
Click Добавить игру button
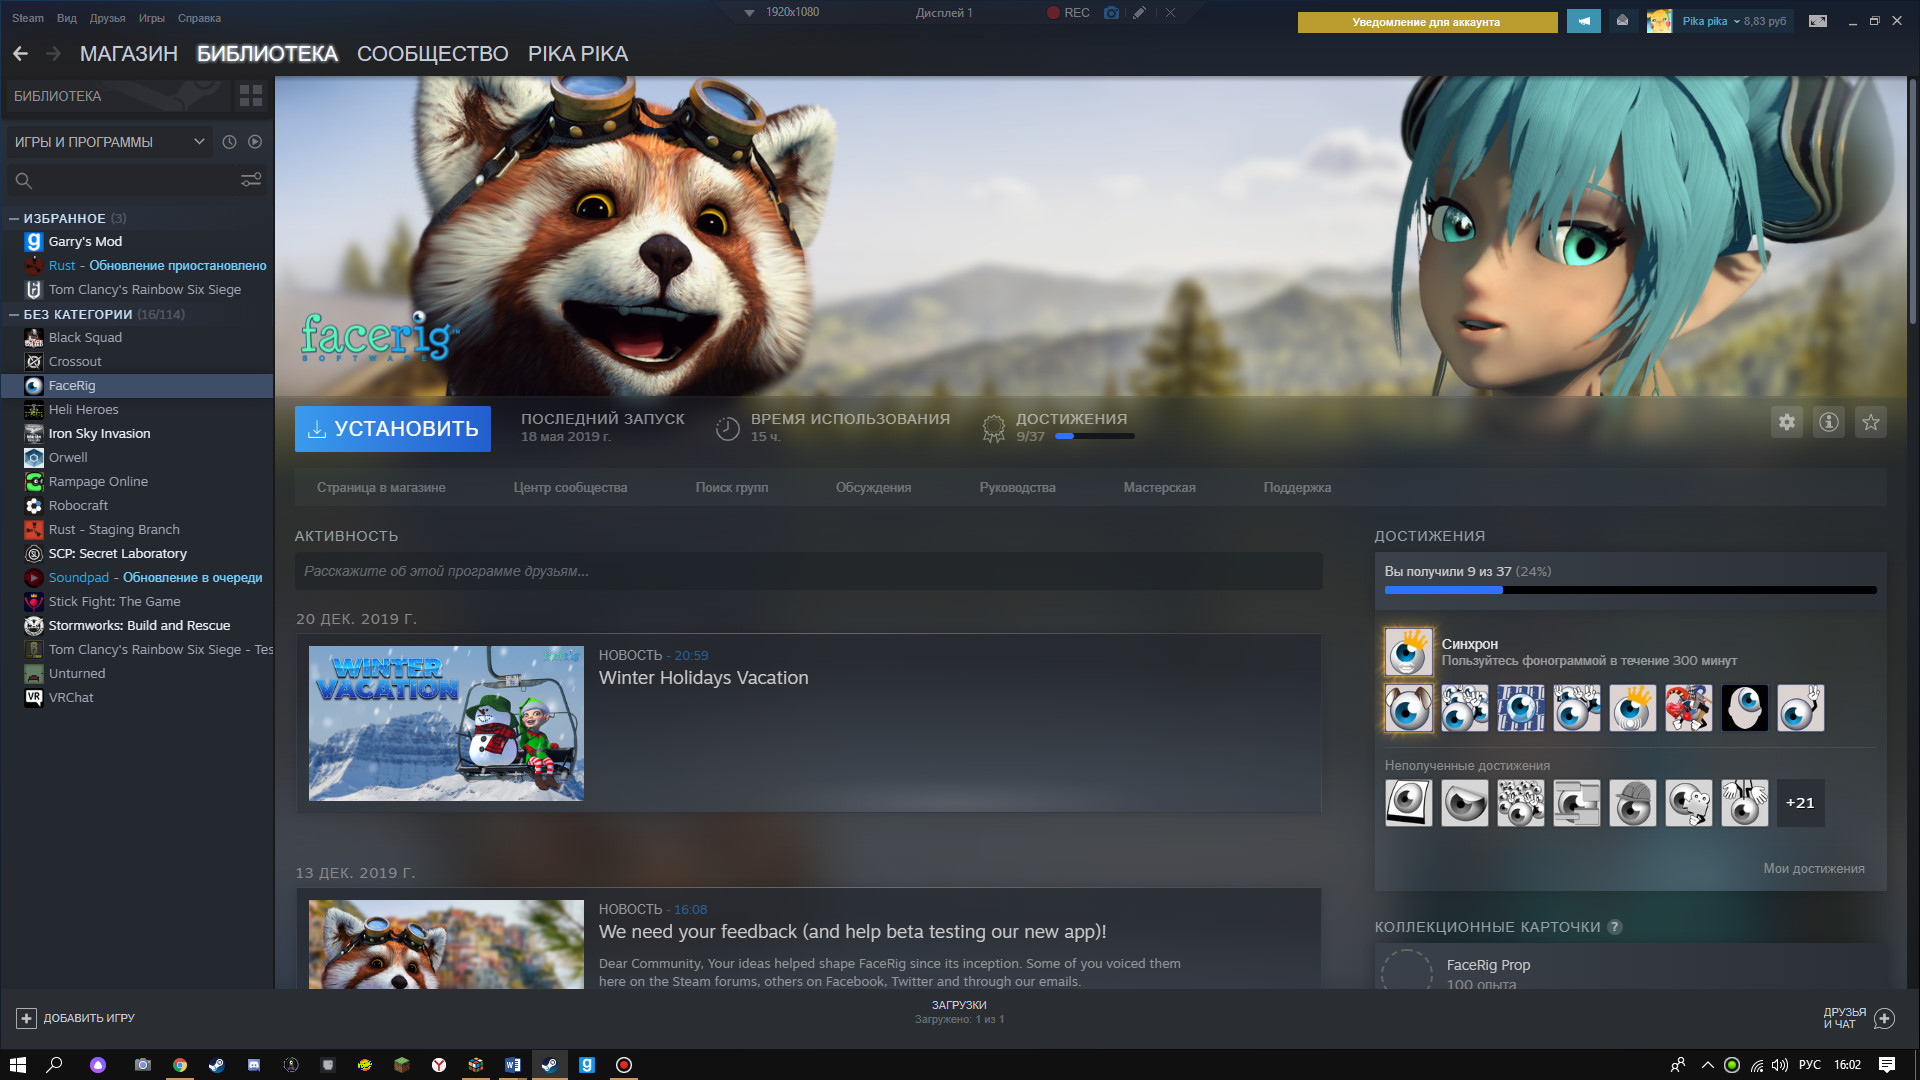76,1018
